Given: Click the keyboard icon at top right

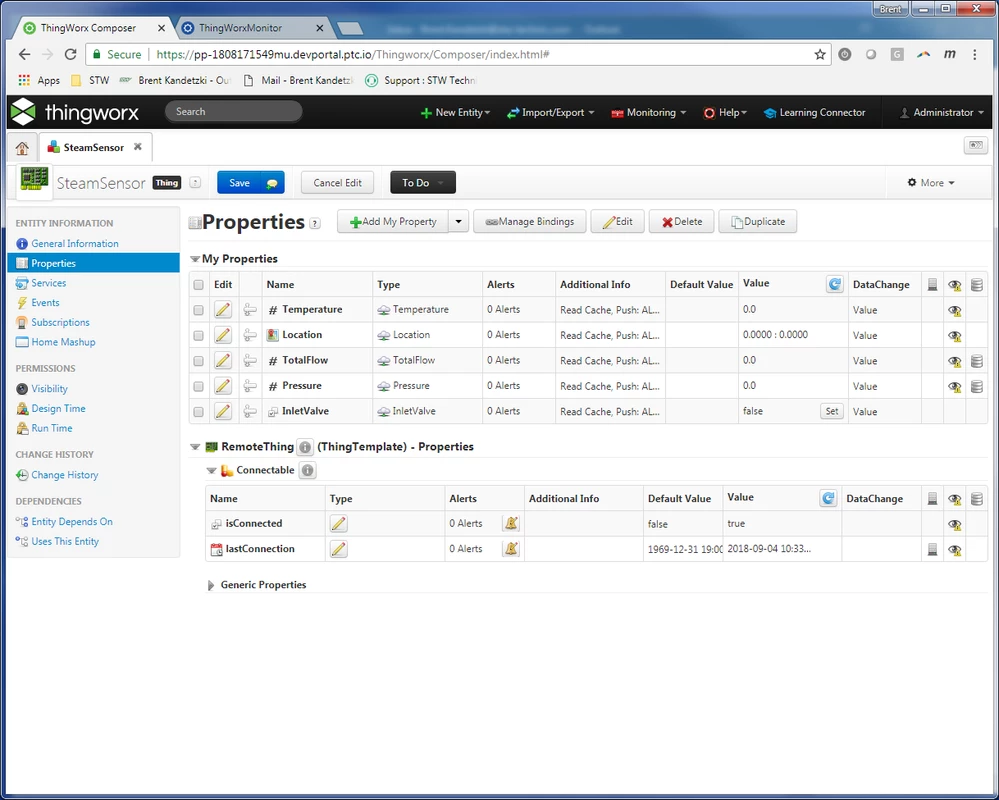Looking at the screenshot, I should point(975,146).
